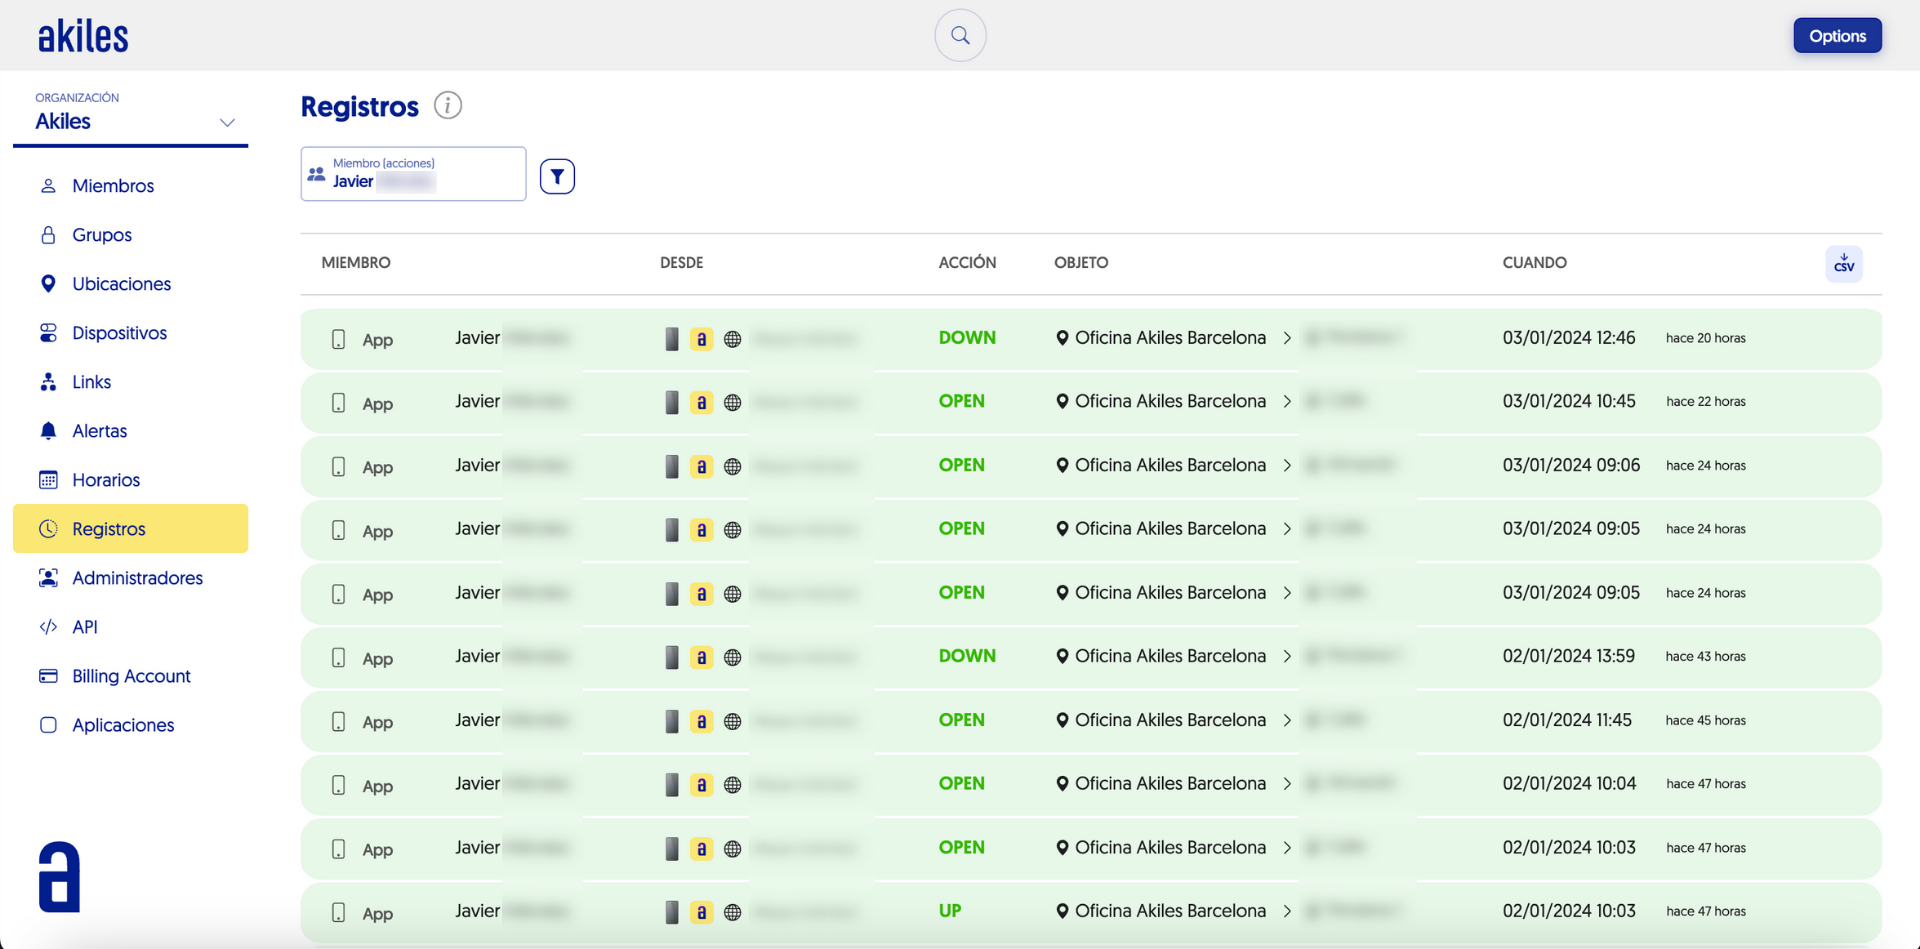Viewport: 1920px width, 949px height.
Task: Open Oficina Akiles Barcelona link in the last row
Action: [x=1170, y=911]
